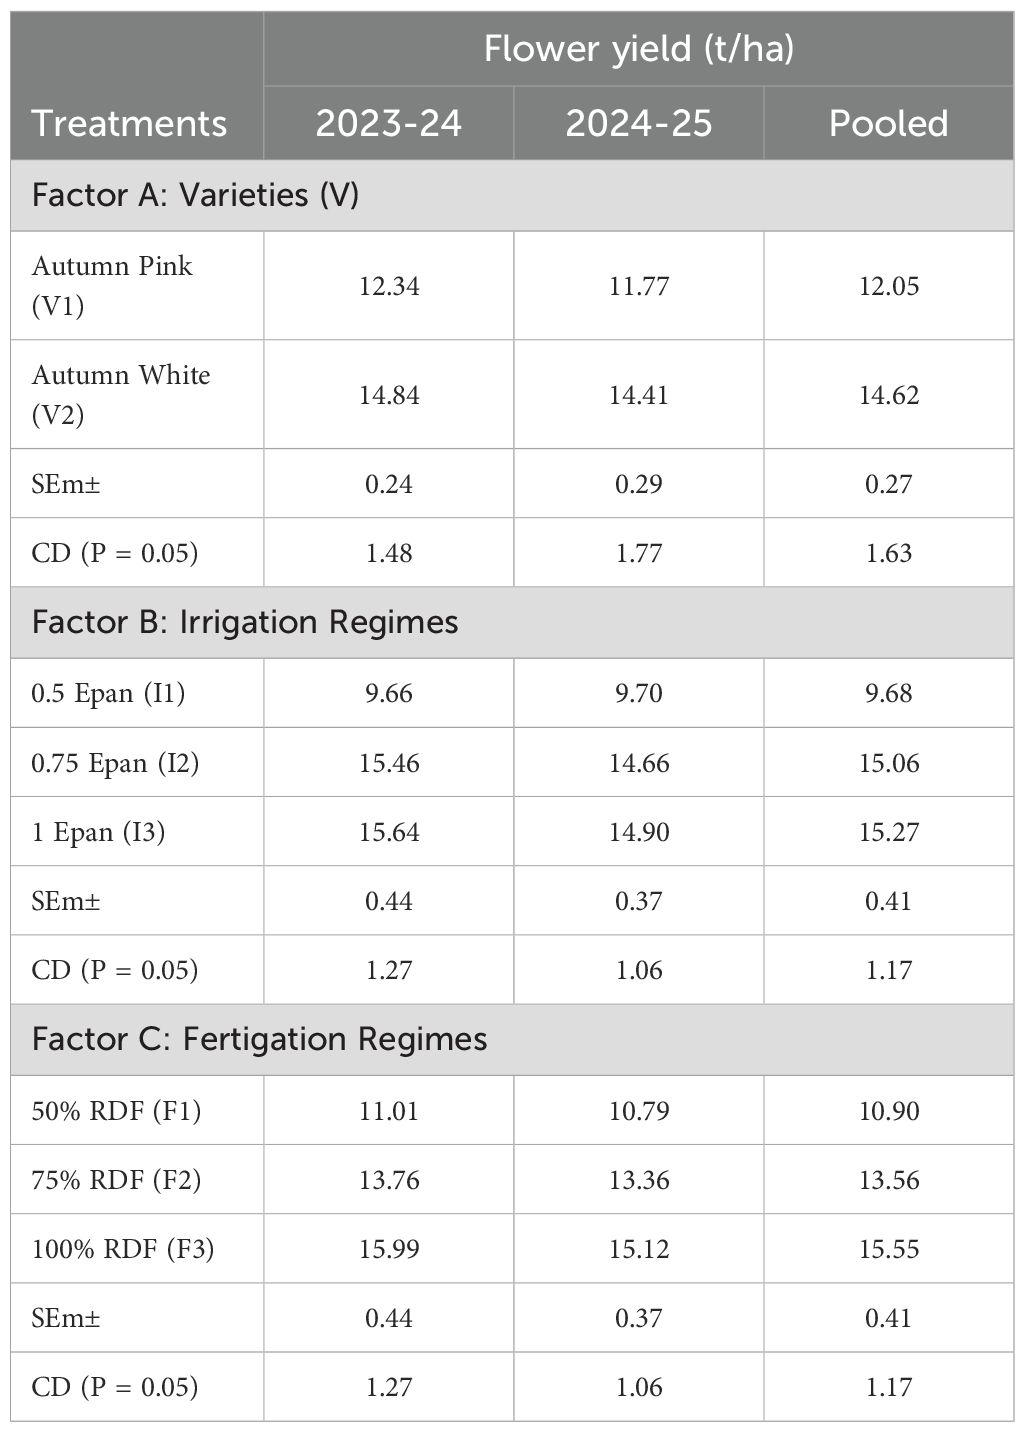This screenshot has width=1025, height=1432.
Task: Select the Treatments column header
Action: click(130, 123)
